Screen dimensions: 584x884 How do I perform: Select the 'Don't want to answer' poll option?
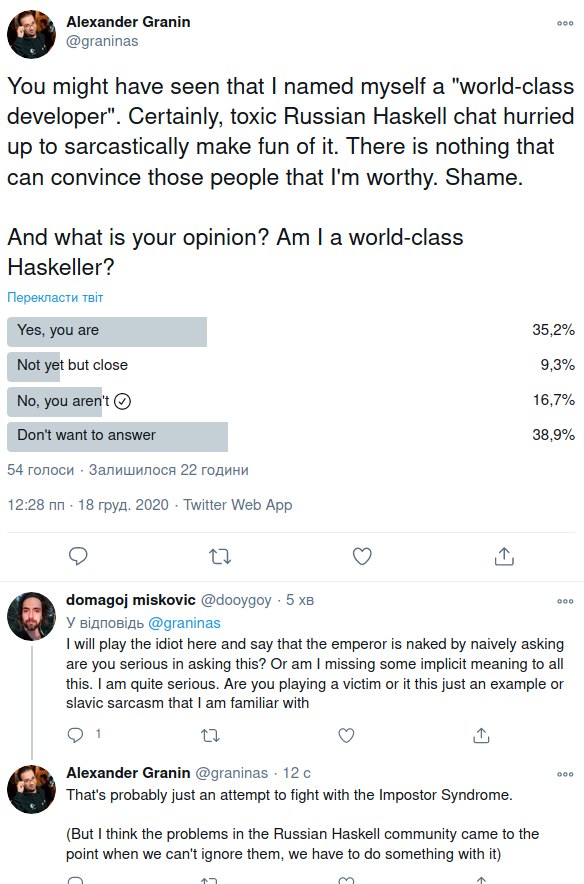tap(291, 436)
